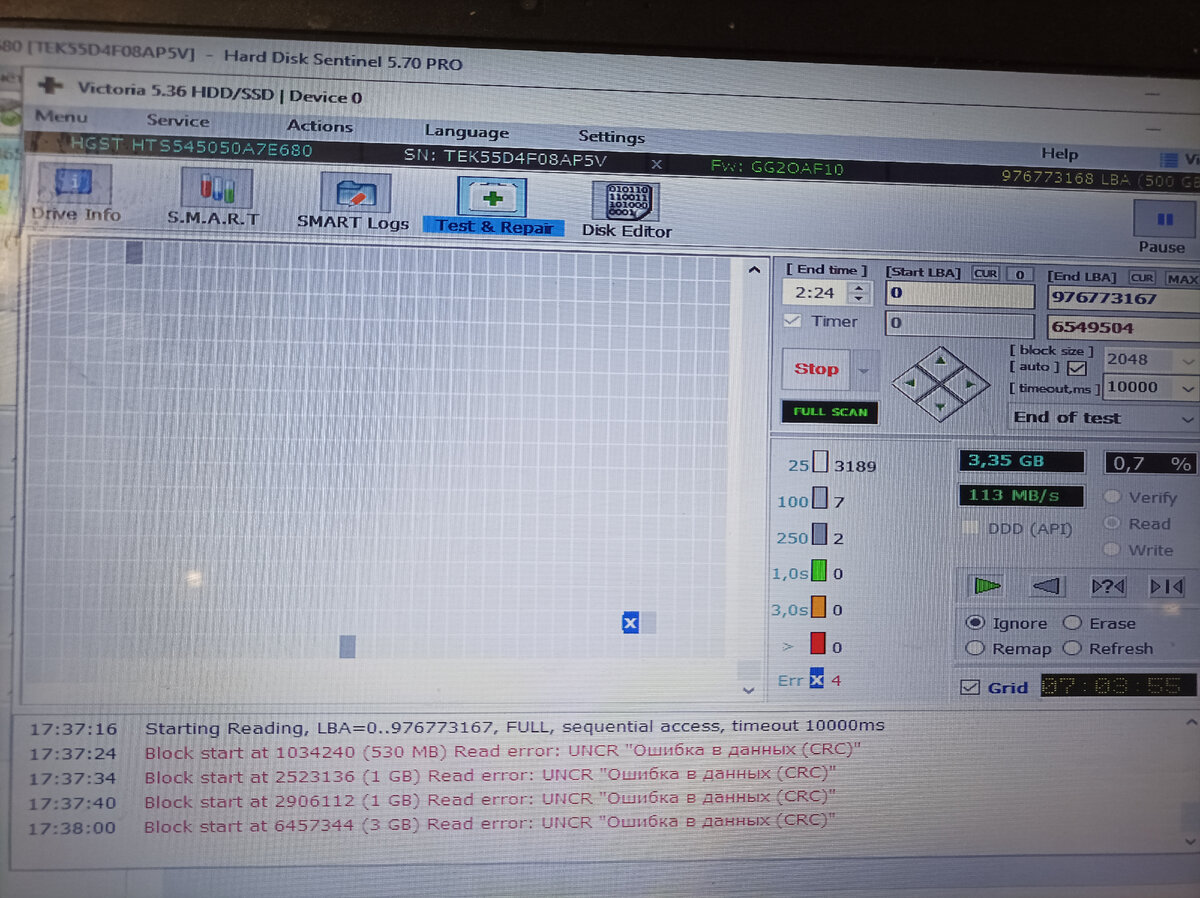Click the MAX button beside End LBA
Screen dimensions: 1200x898
coord(1182,278)
